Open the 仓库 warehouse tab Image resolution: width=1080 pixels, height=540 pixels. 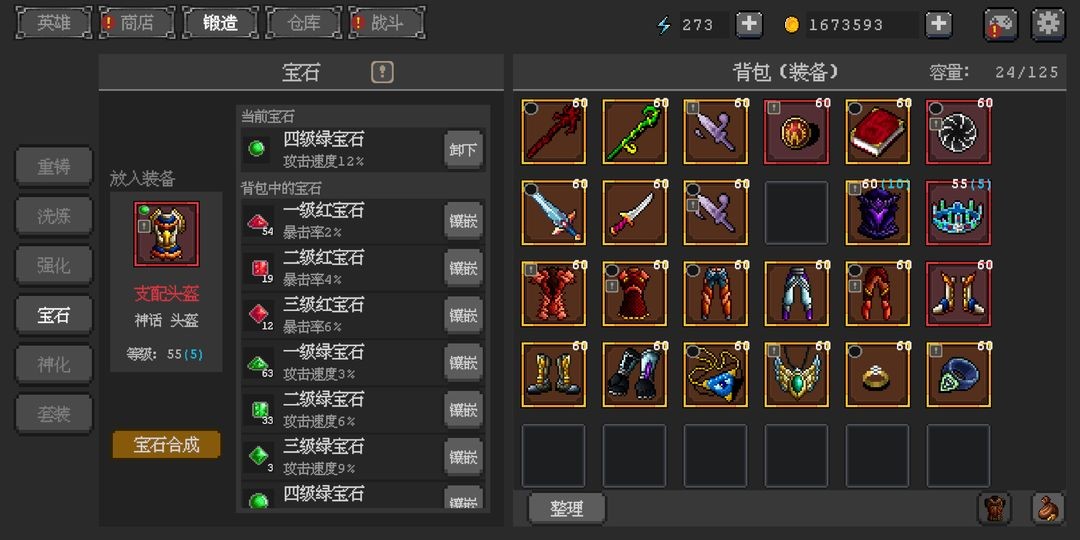(304, 23)
